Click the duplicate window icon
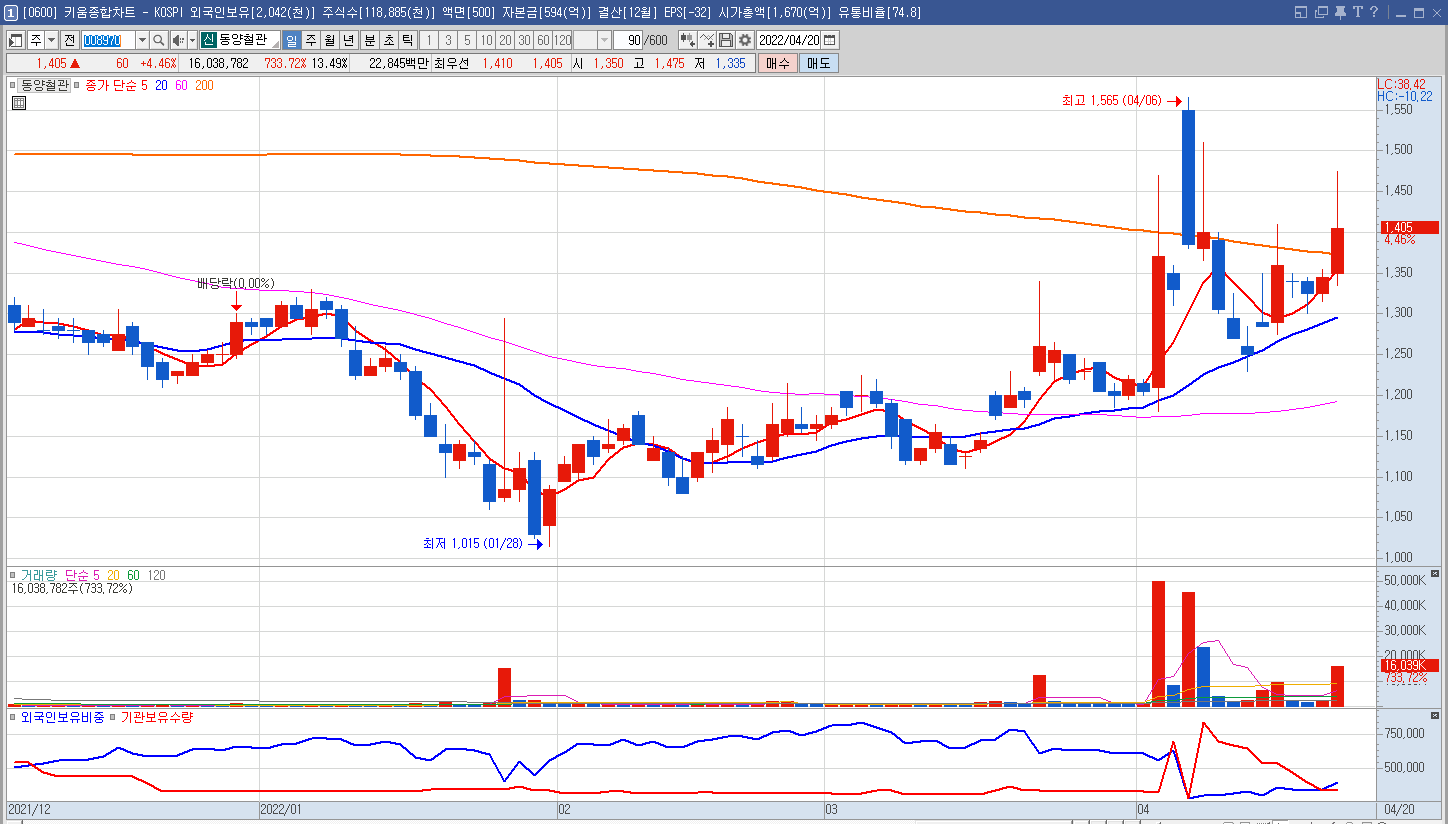Screen dimensions: 1448x824 pos(1320,12)
